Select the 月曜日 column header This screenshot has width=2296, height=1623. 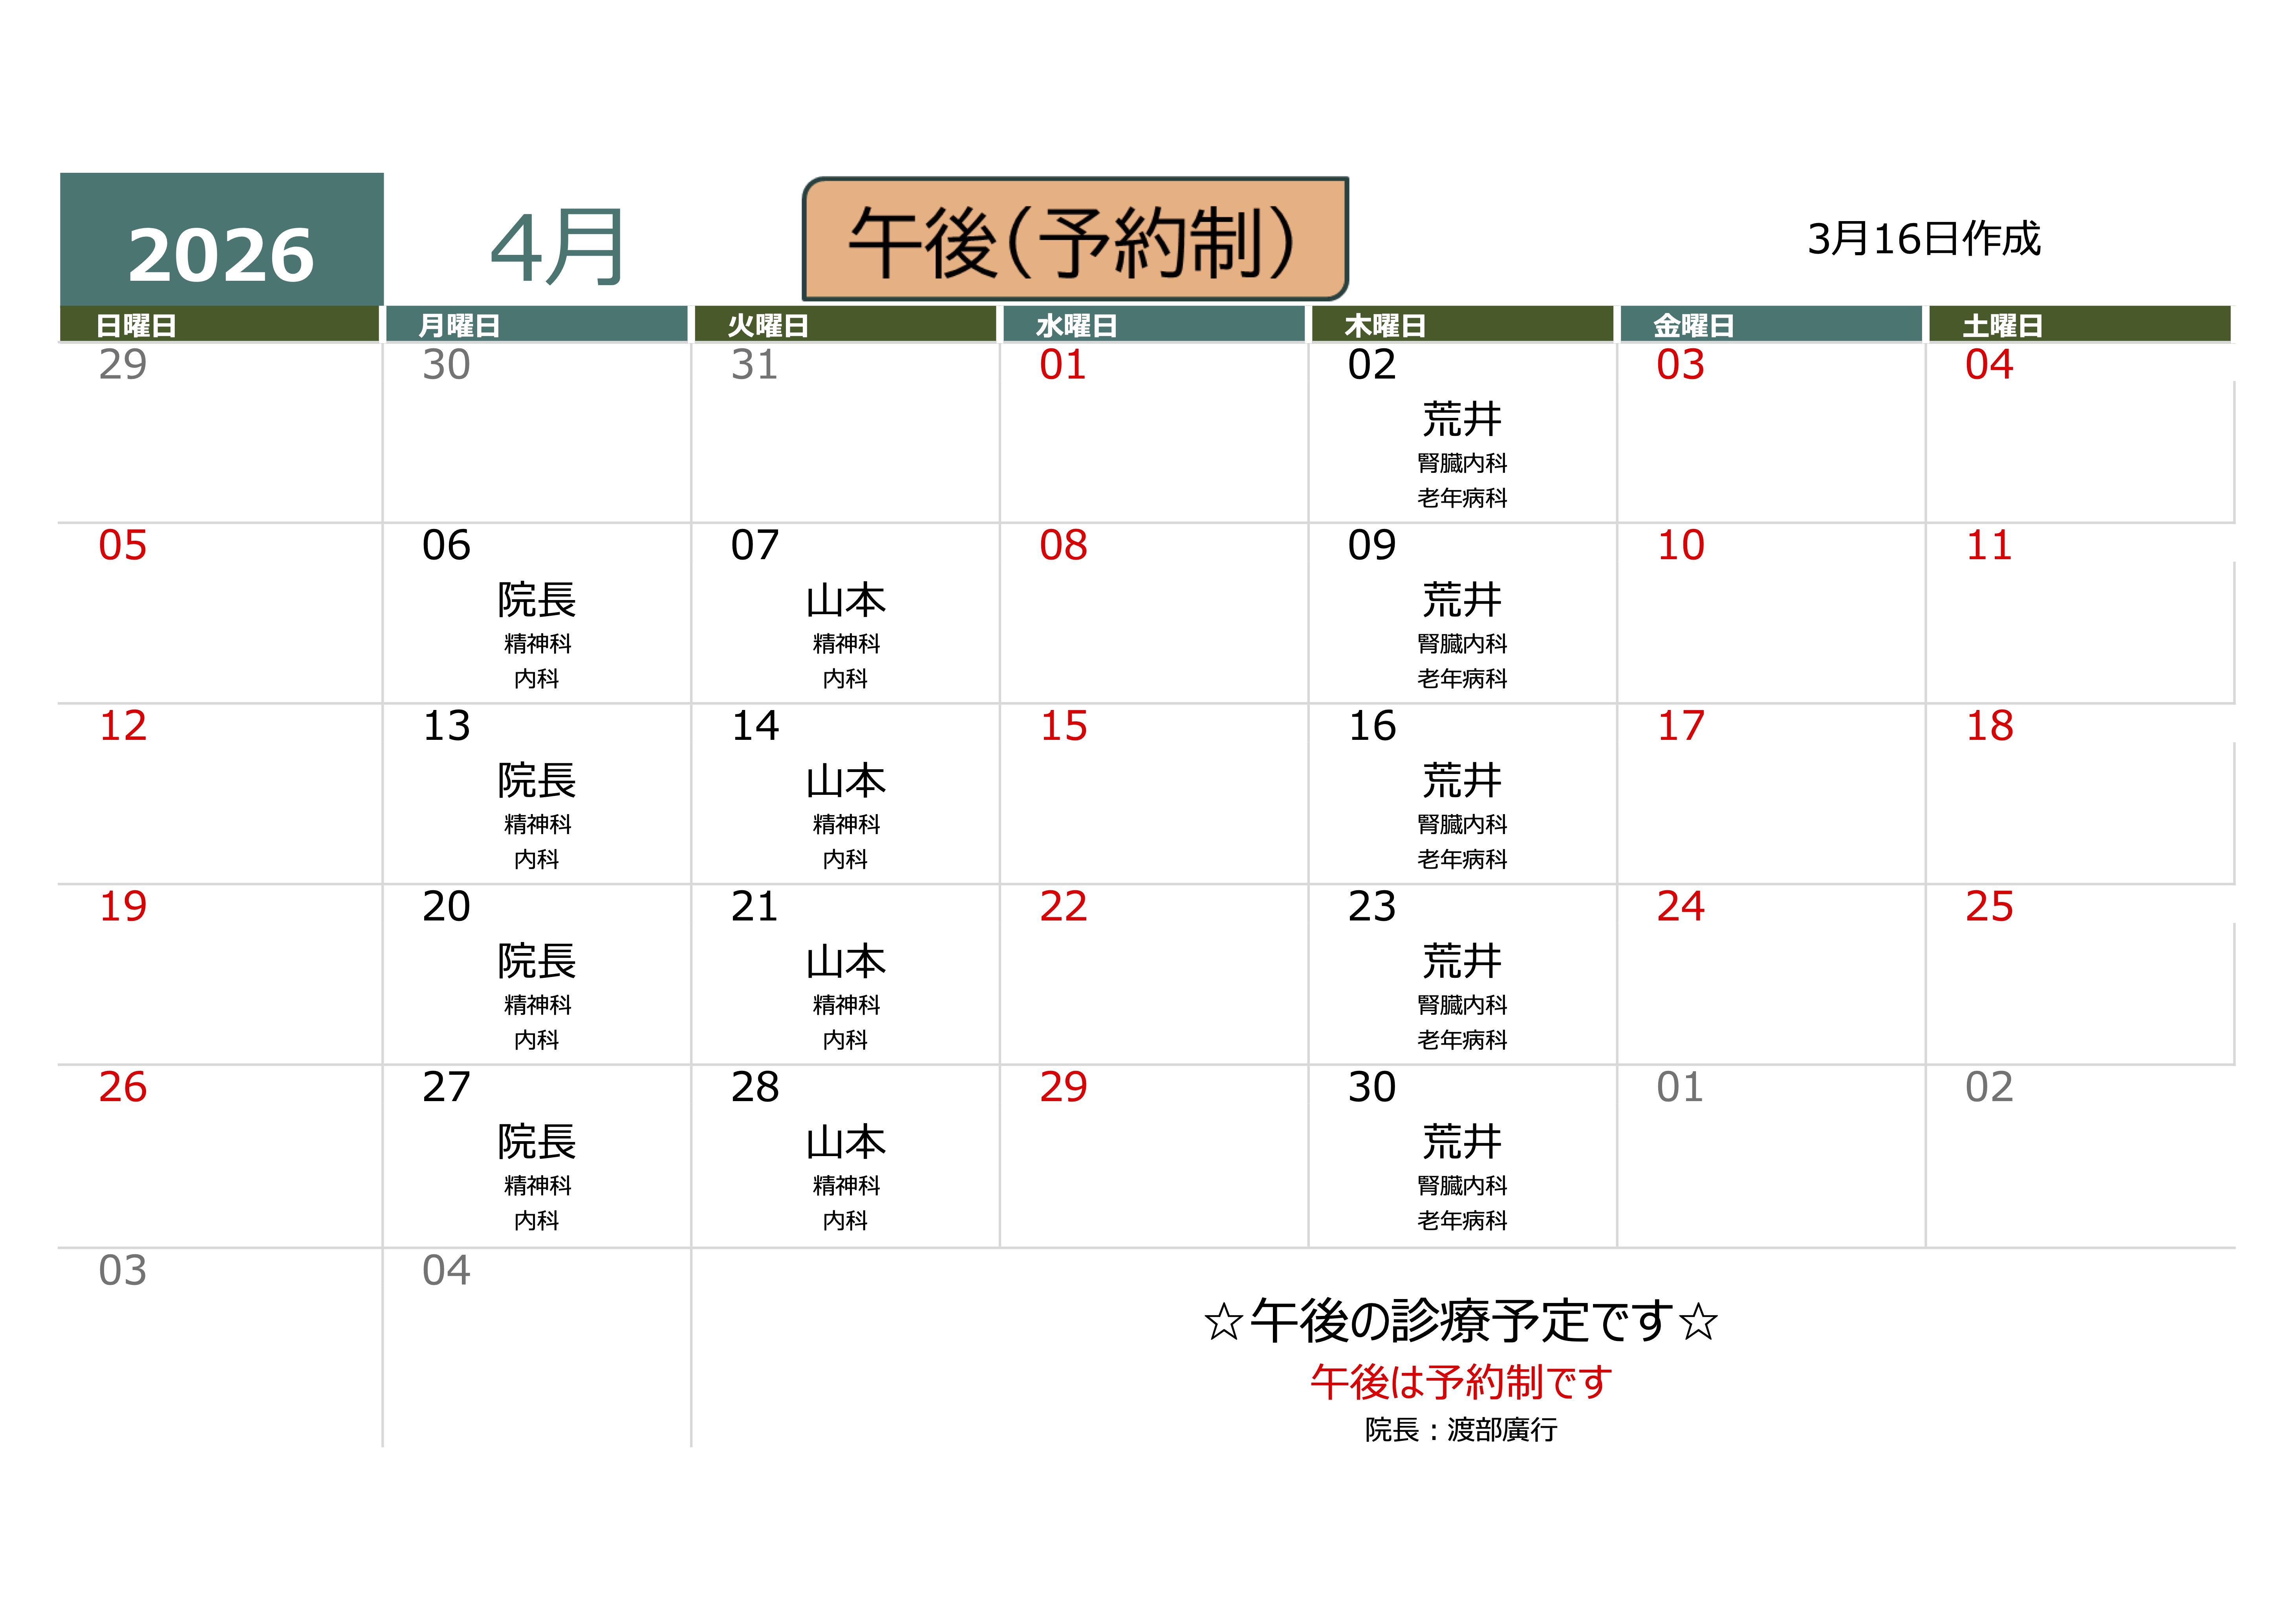(459, 325)
